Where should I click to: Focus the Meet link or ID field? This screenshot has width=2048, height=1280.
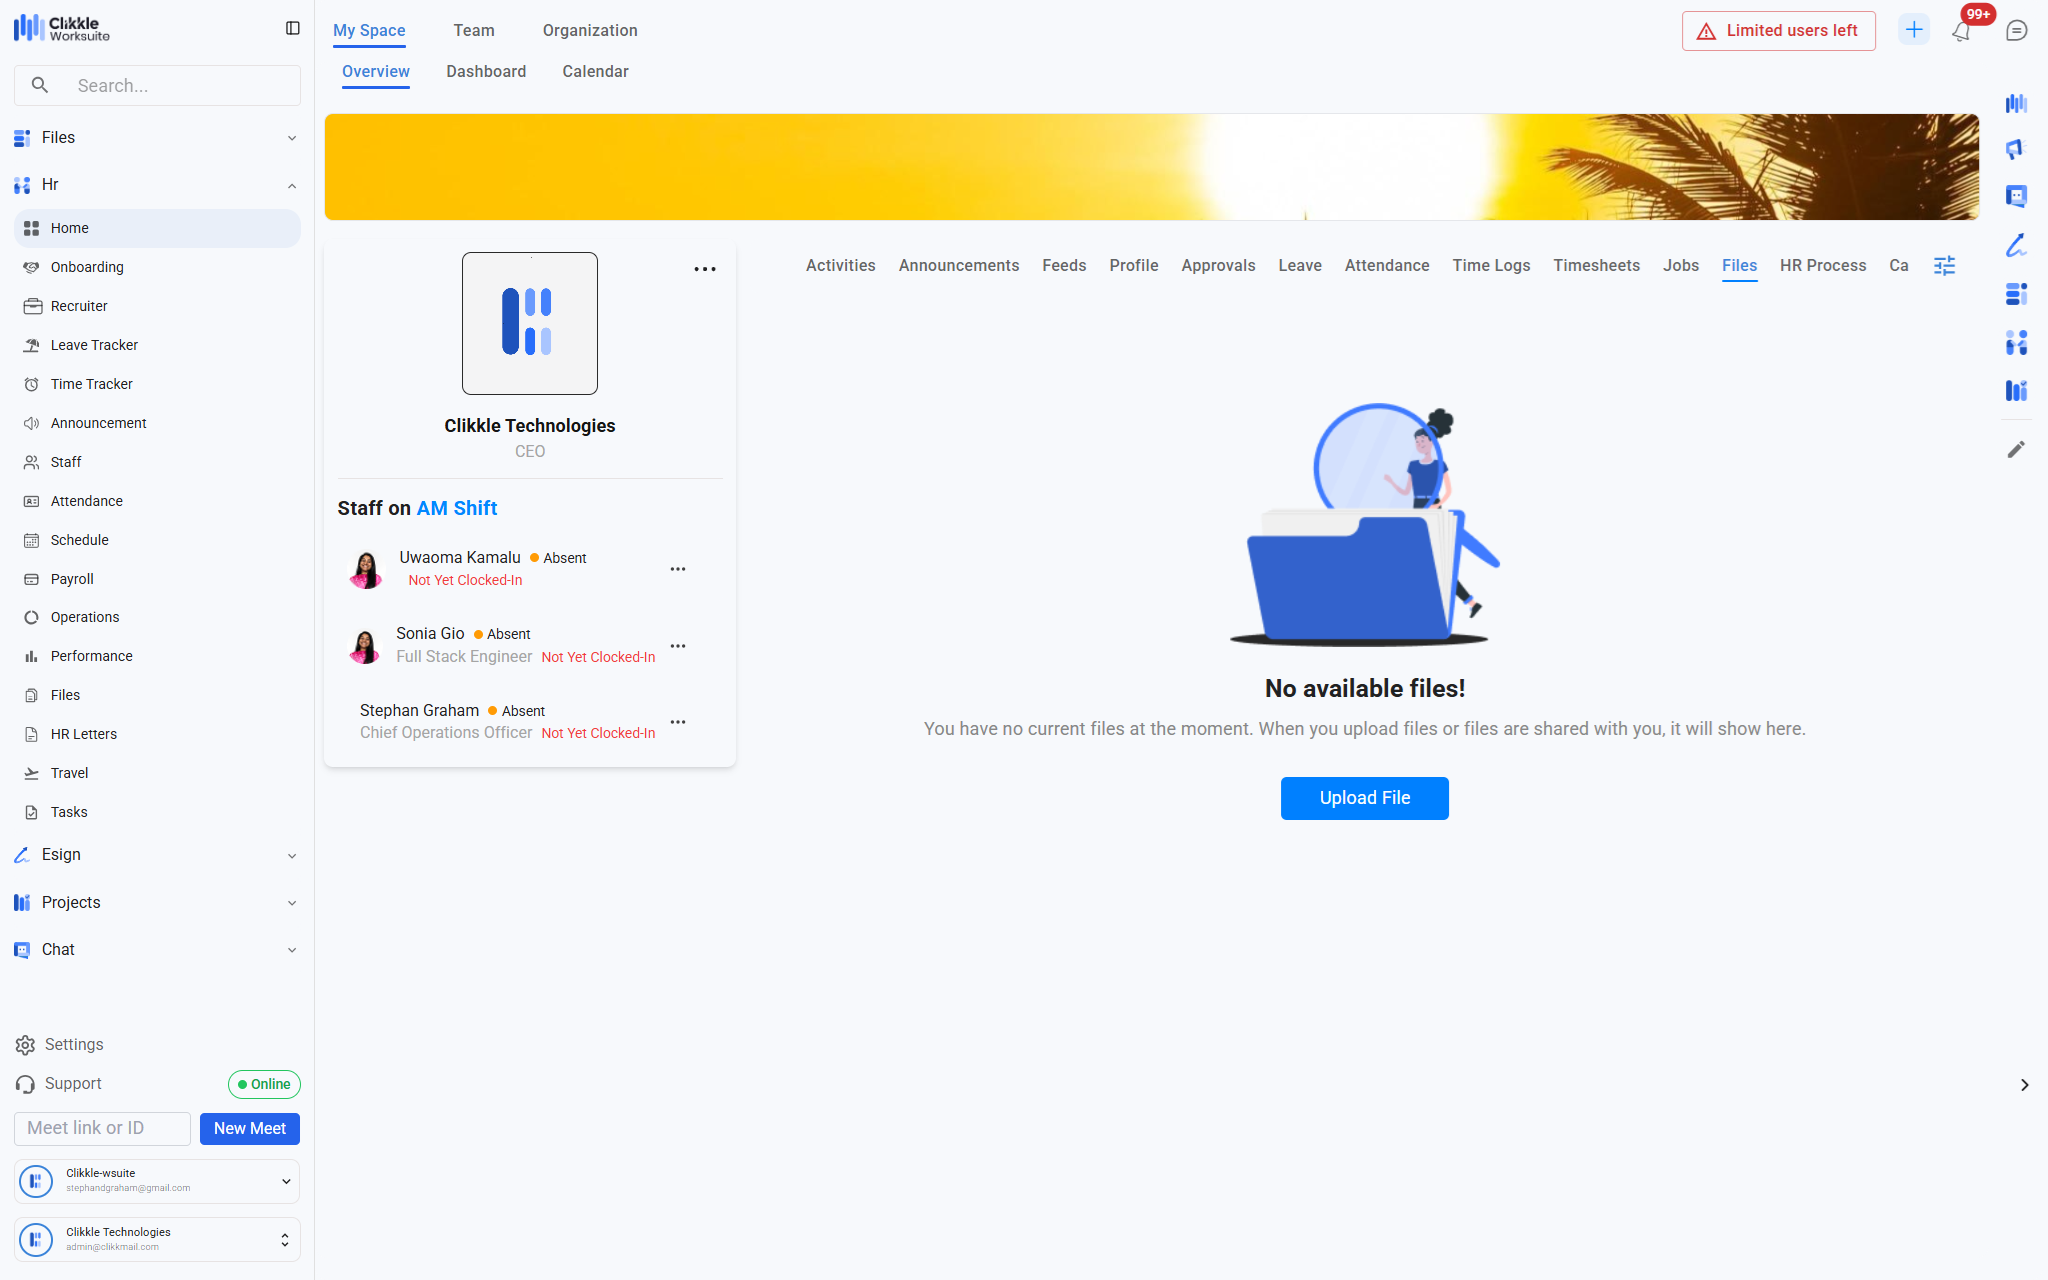tap(102, 1128)
